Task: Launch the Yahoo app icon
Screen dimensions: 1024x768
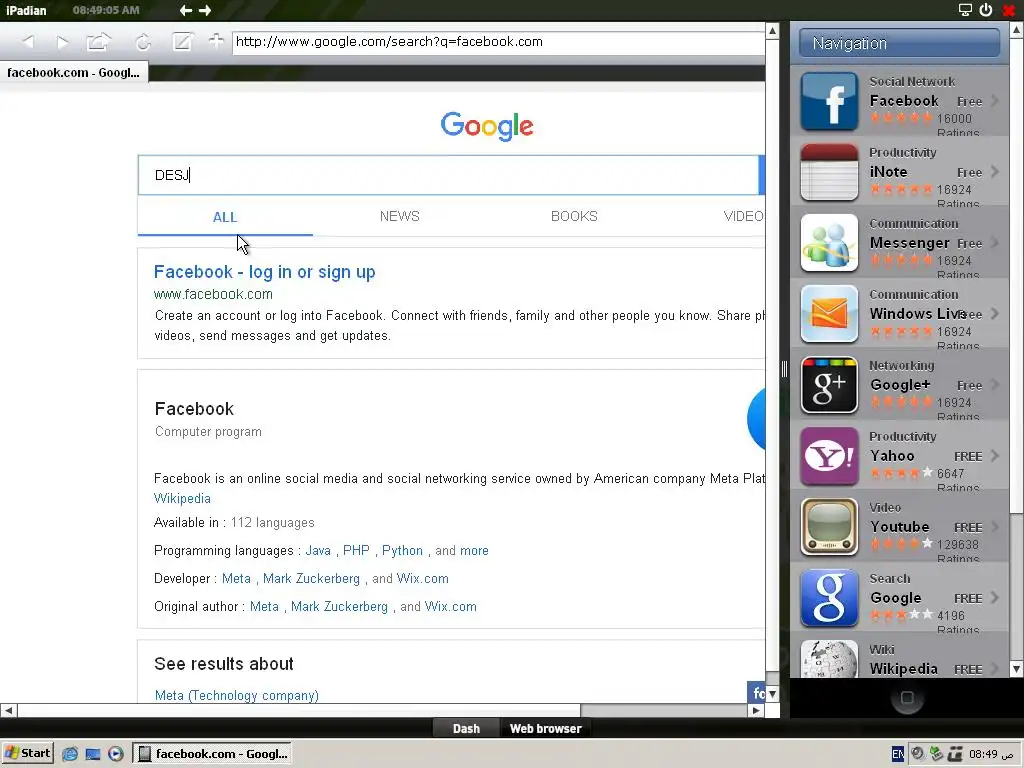Action: [x=829, y=456]
